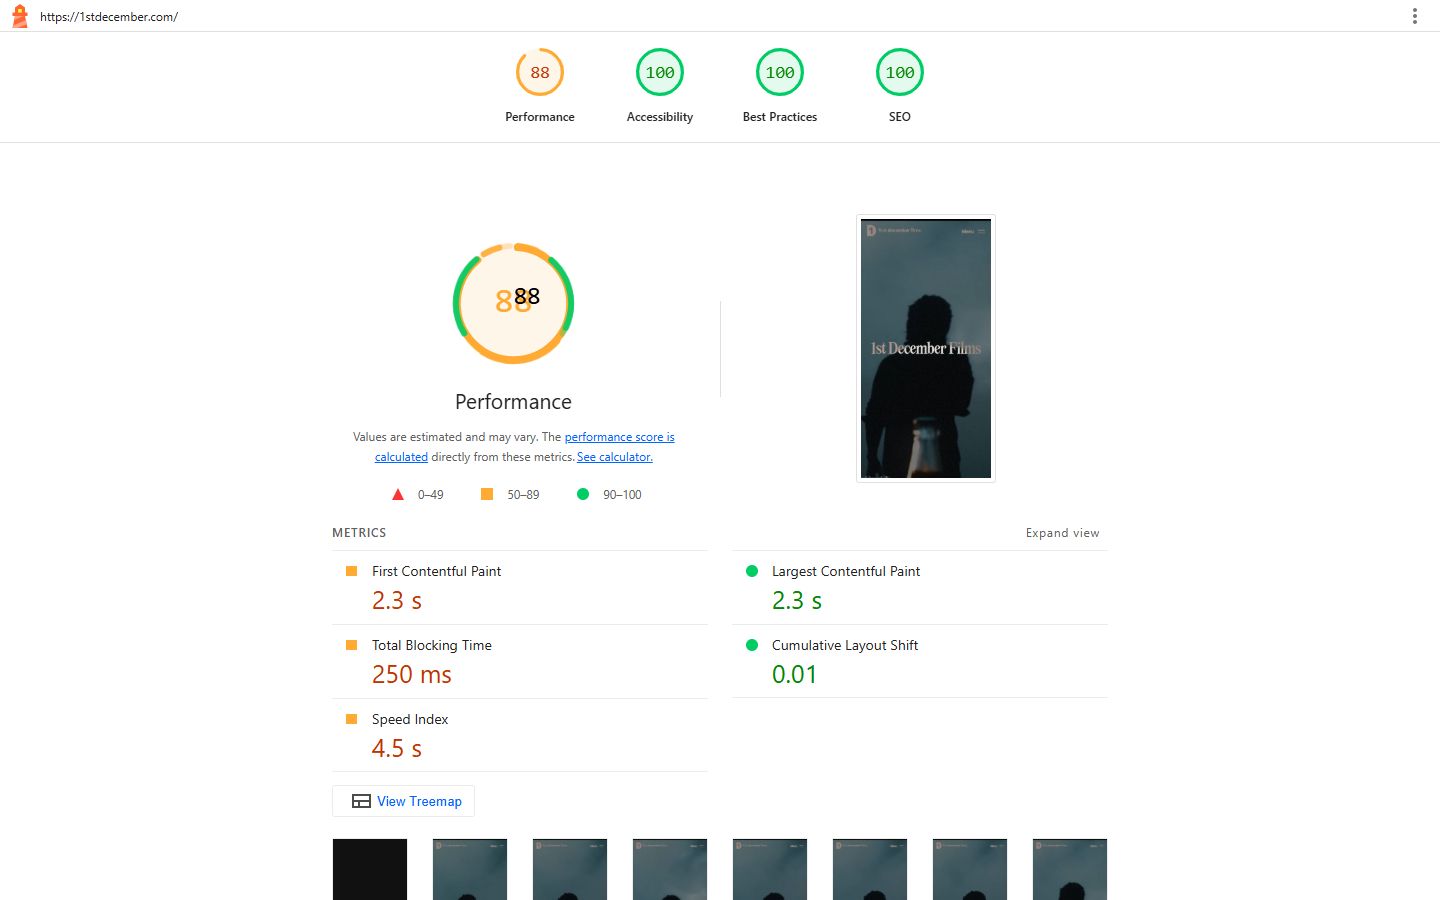Image resolution: width=1440 pixels, height=900 pixels.
Task: Jump to Accessibility score gauge
Action: (660, 86)
